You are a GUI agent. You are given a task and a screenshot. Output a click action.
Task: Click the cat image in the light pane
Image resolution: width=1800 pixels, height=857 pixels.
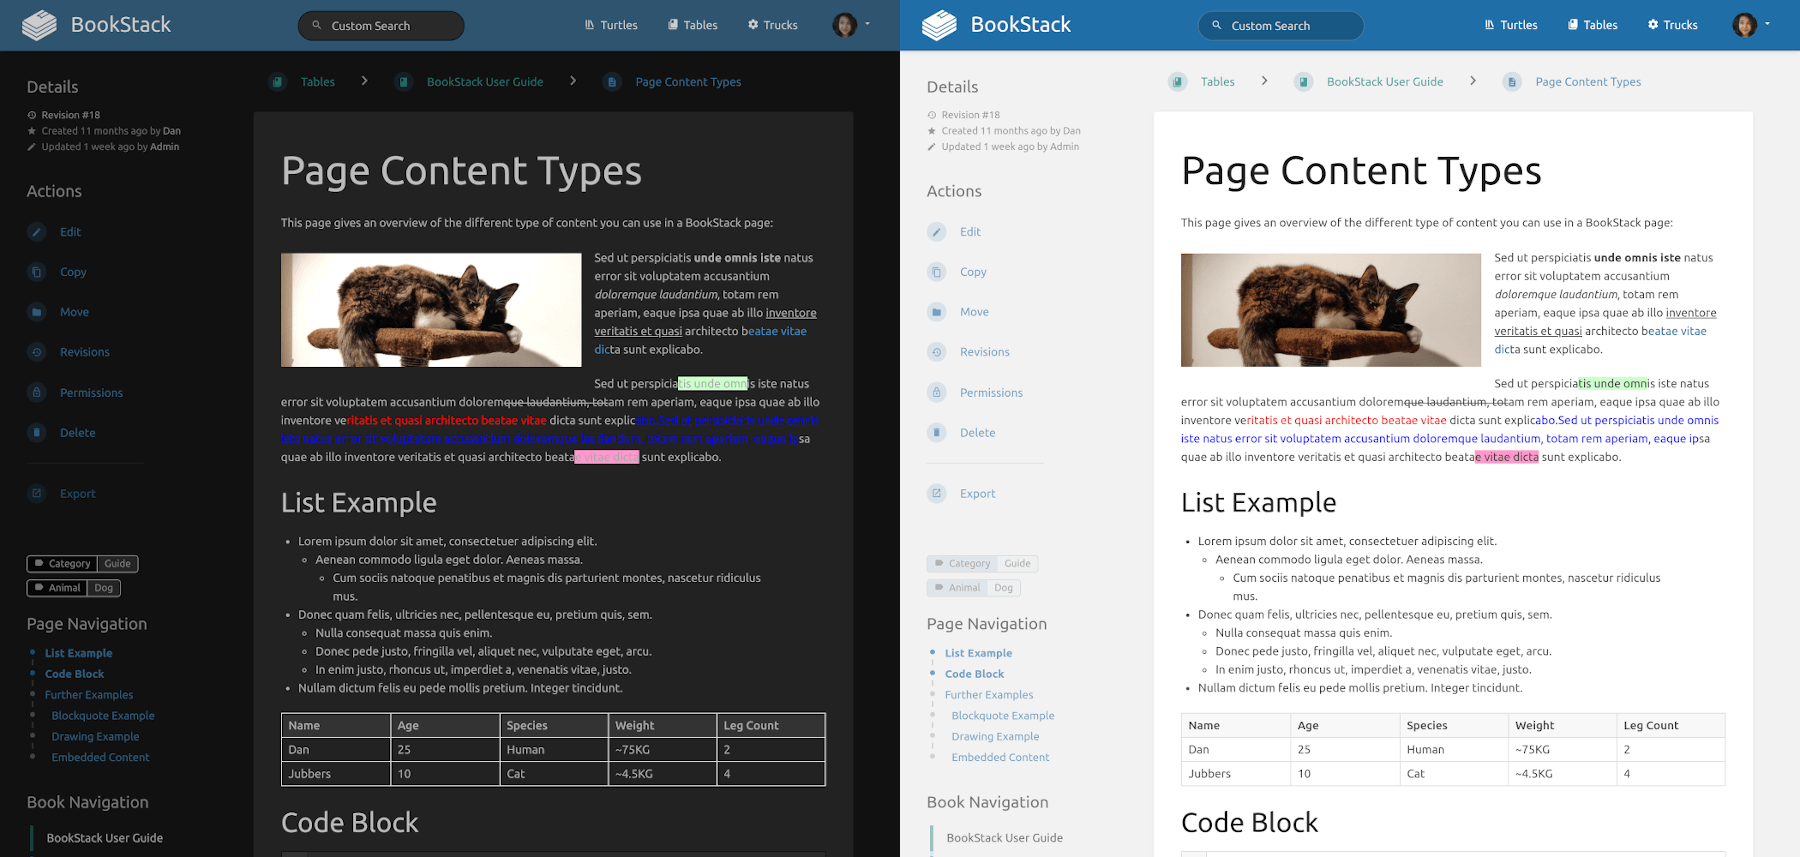1330,310
